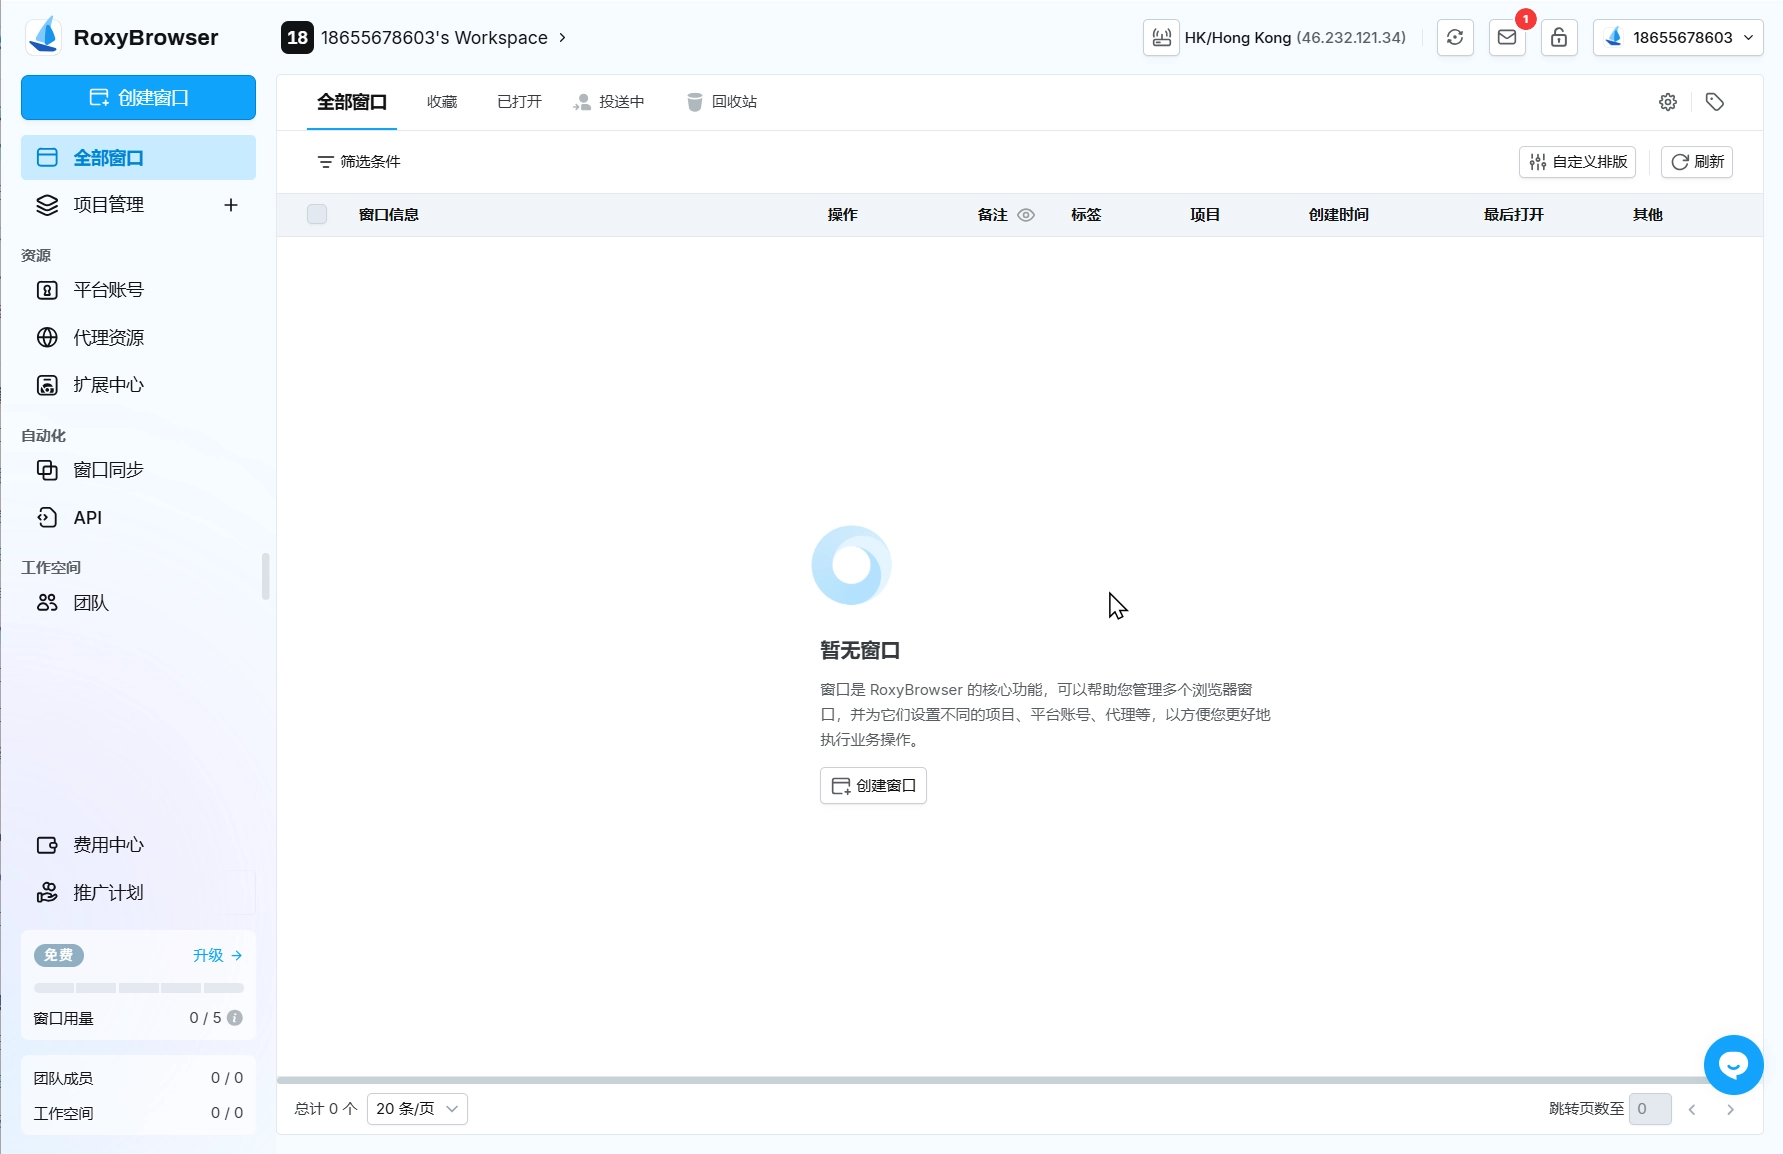This screenshot has width=1783, height=1154.
Task: Open the 20 per page dropdown
Action: (x=417, y=1109)
